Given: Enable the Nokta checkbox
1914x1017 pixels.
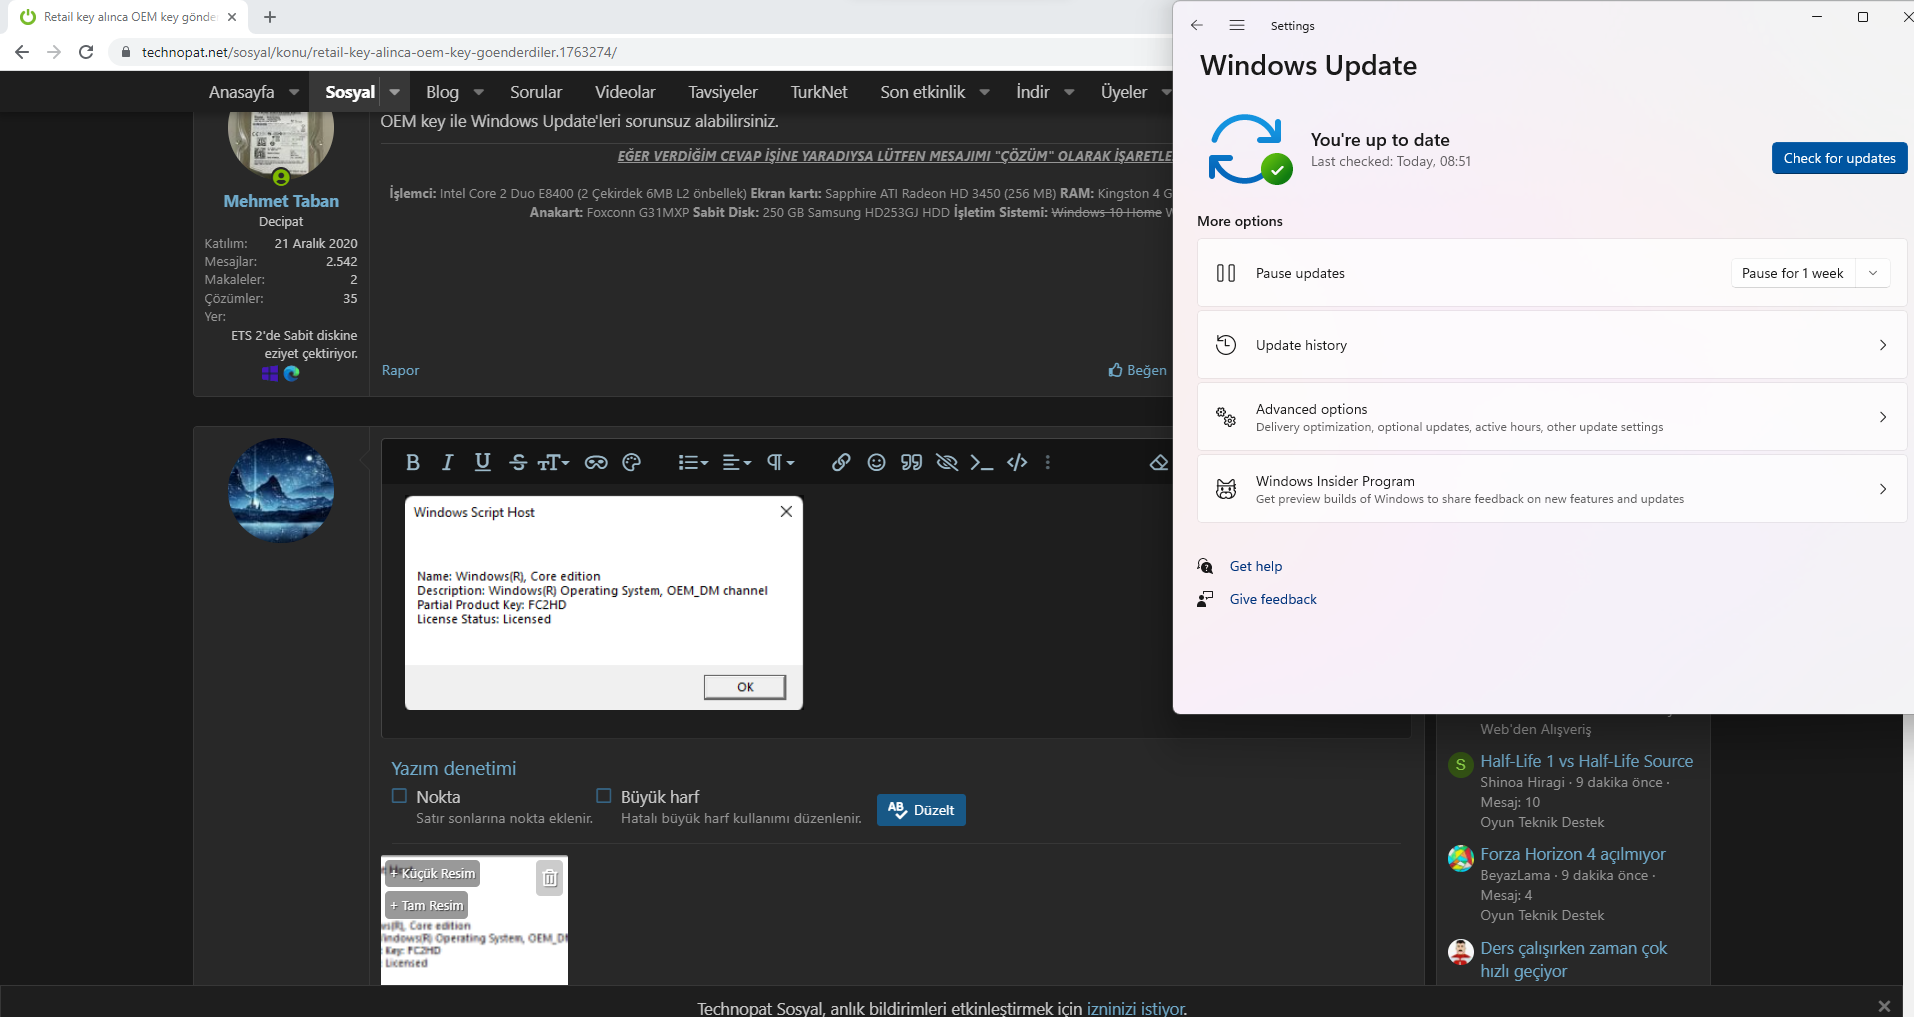Looking at the screenshot, I should [399, 796].
